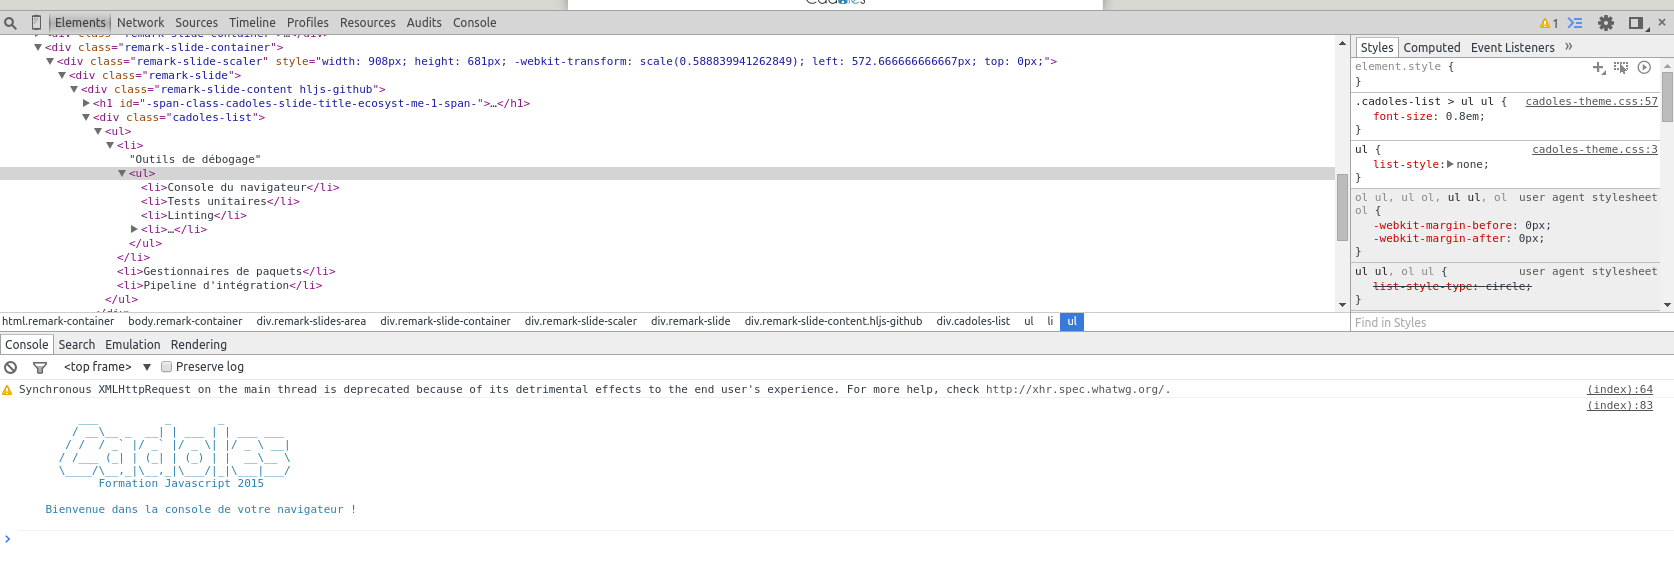Open console filter funnel icon

pyautogui.click(x=40, y=367)
